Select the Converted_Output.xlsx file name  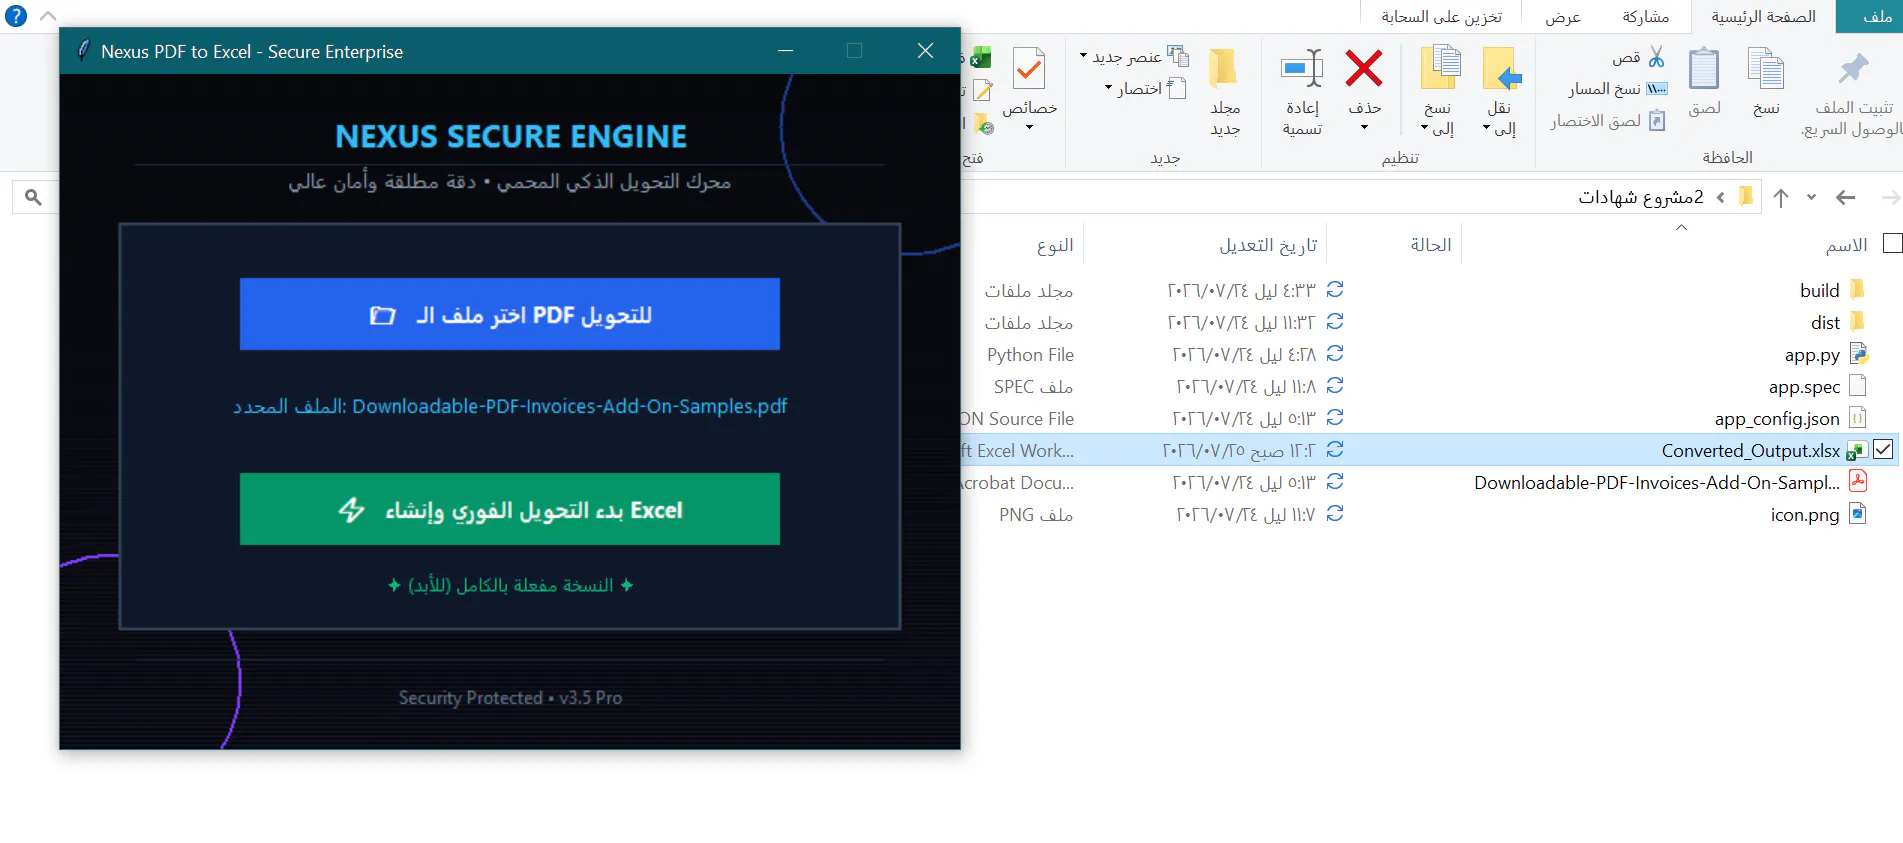[1750, 450]
